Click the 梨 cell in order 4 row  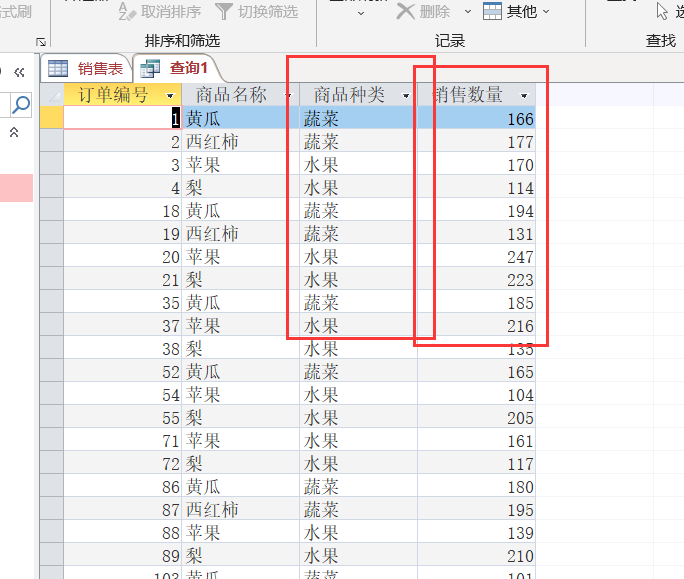pos(240,188)
